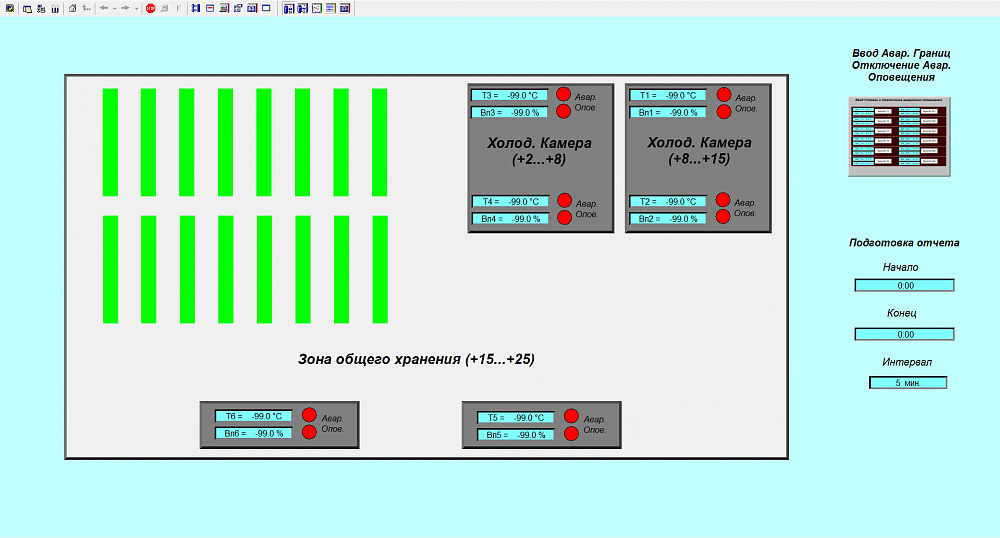Open the dropdown arrow next to the back button

[x=115, y=9]
